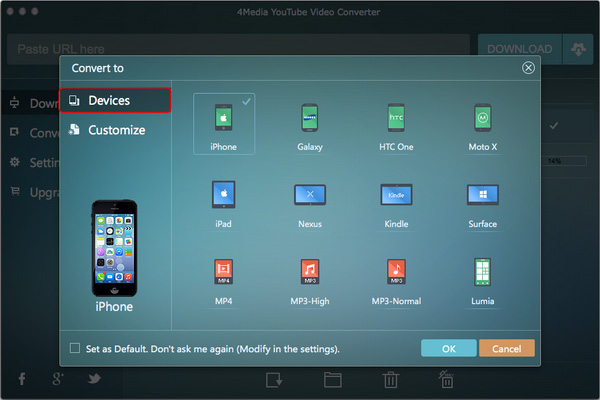The image size is (600, 400).
Task: Select MP3-Normal audio format
Action: click(396, 273)
